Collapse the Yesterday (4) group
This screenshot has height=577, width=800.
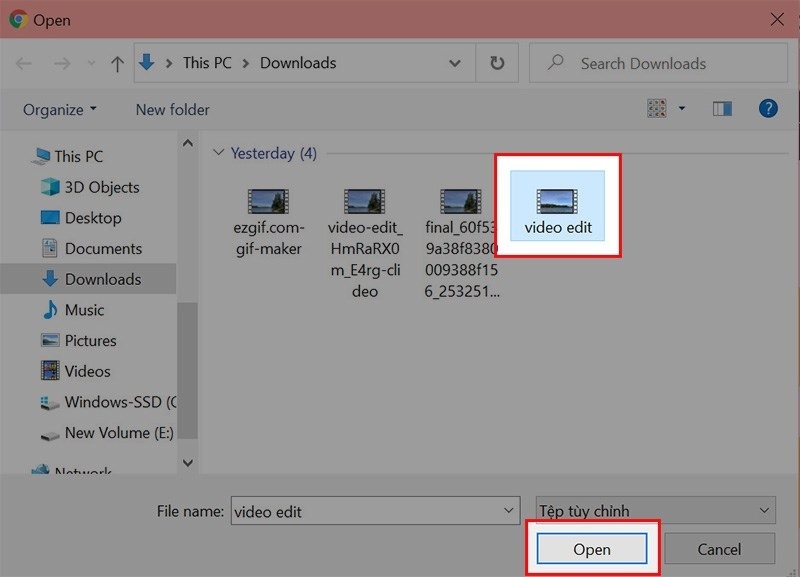coord(218,153)
